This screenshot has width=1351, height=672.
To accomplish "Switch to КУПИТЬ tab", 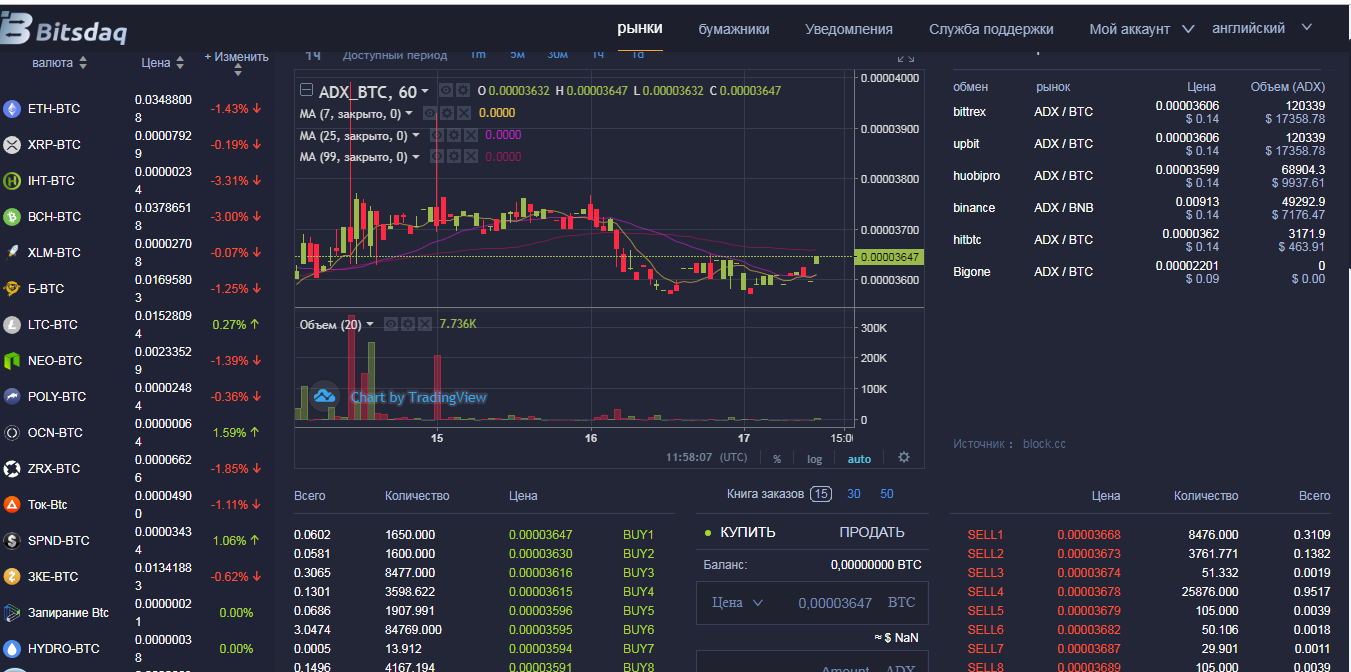I will (747, 532).
